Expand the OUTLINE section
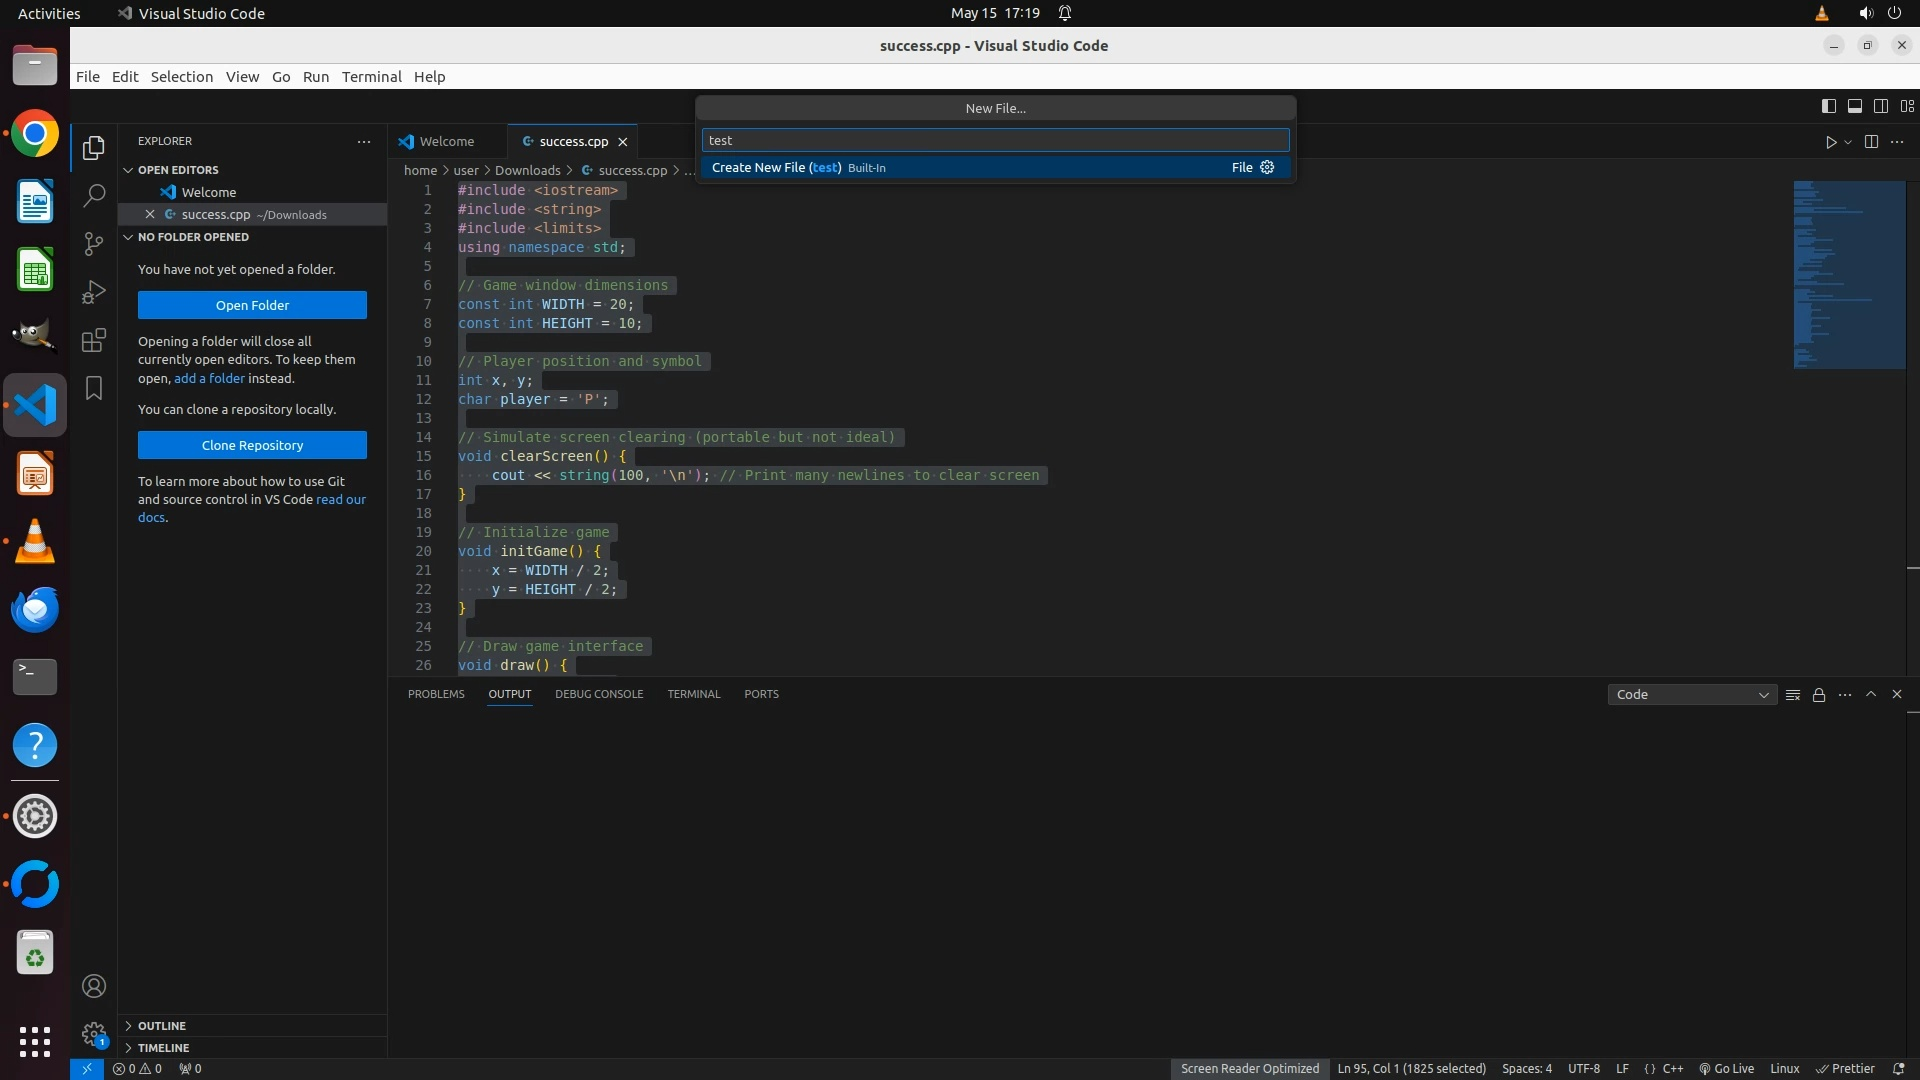 pos(162,1026)
